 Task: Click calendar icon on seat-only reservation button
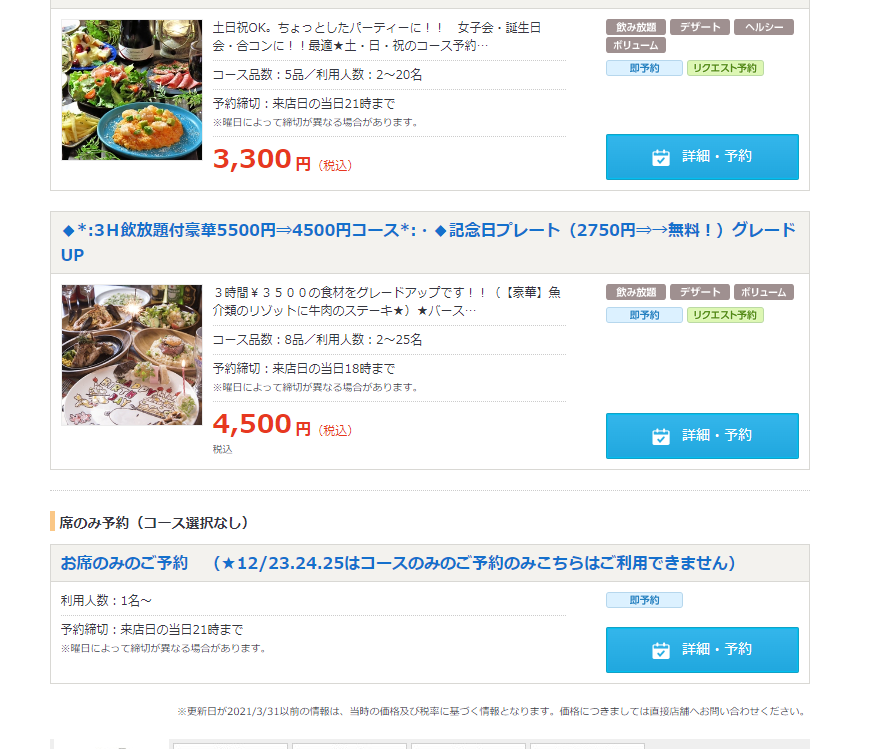click(x=660, y=650)
